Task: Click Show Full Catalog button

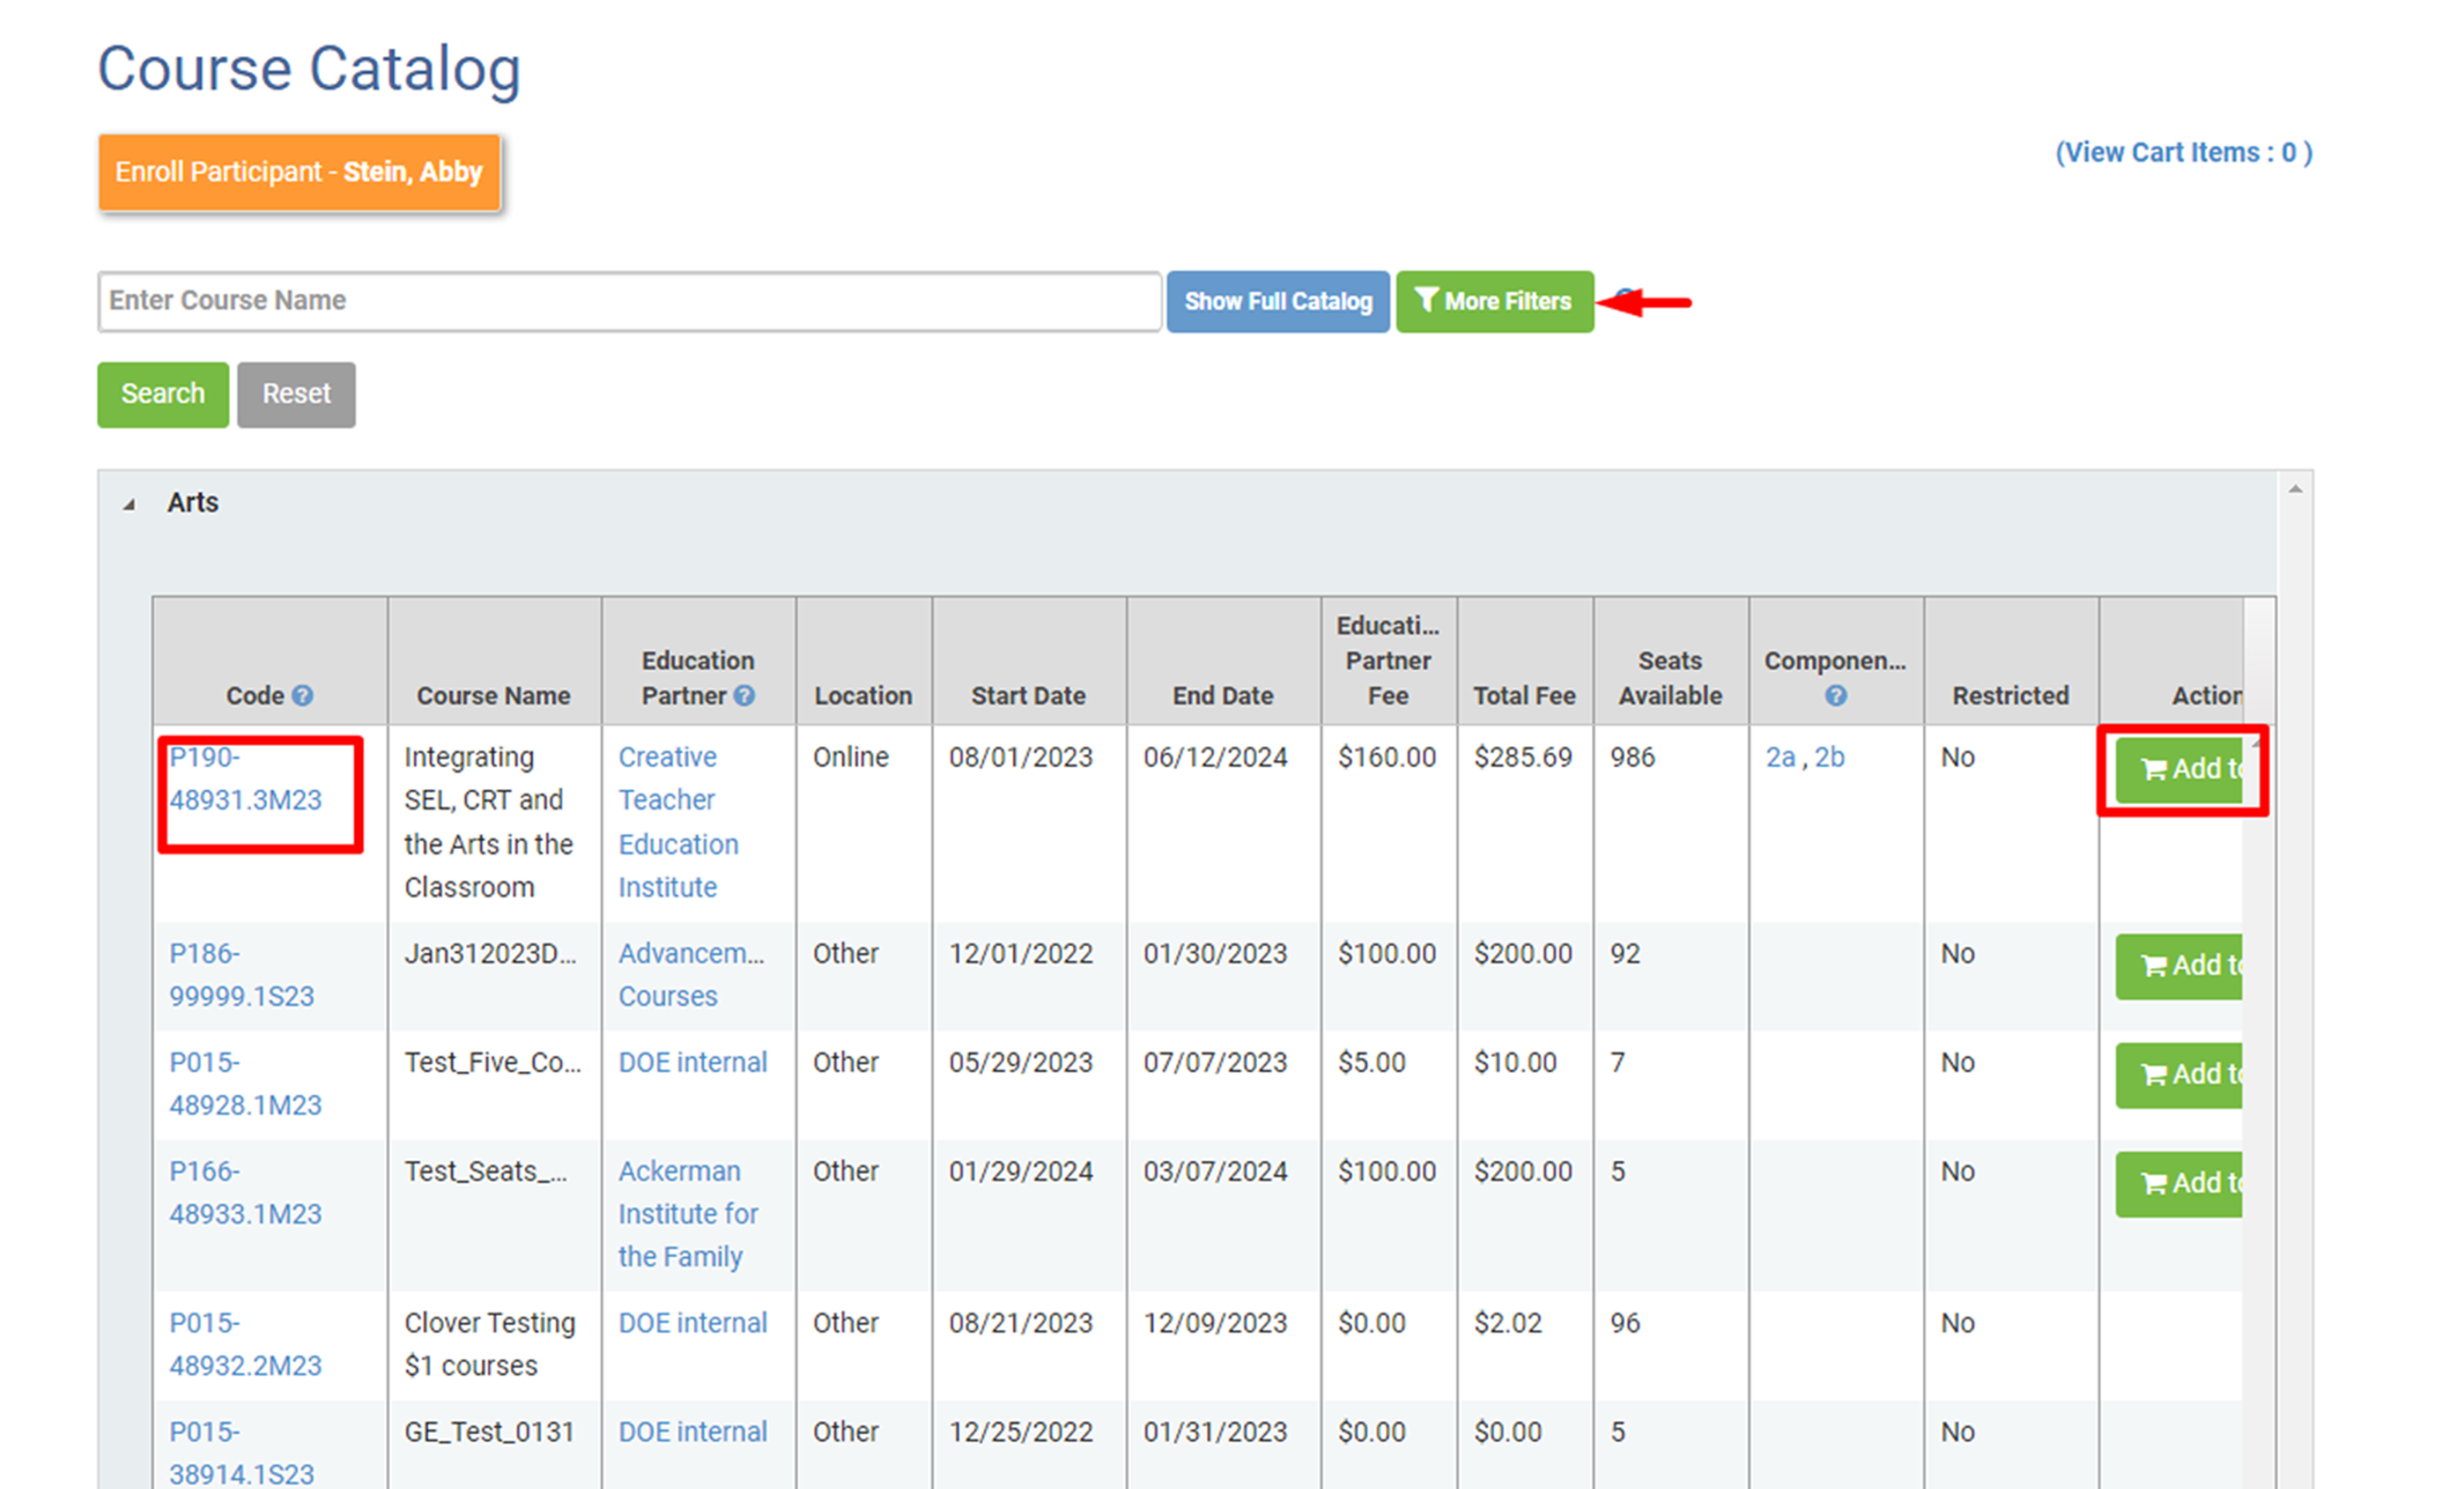Action: tap(1277, 301)
